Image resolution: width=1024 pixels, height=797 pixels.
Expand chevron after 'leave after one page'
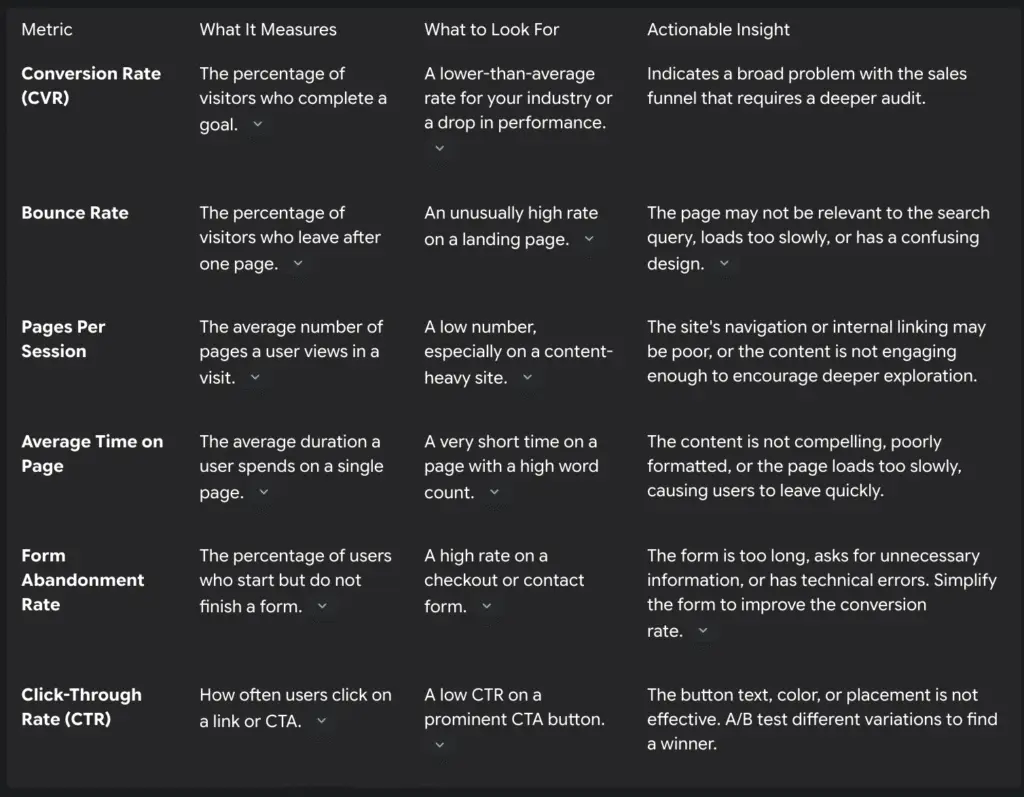[x=297, y=264]
